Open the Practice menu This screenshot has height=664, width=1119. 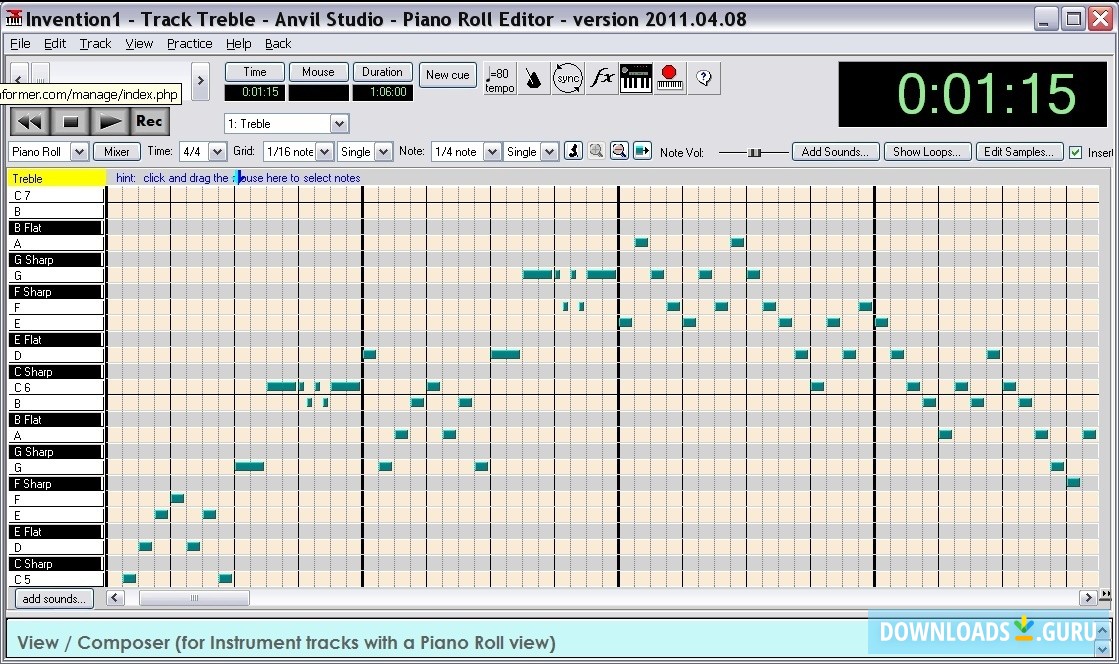point(189,44)
